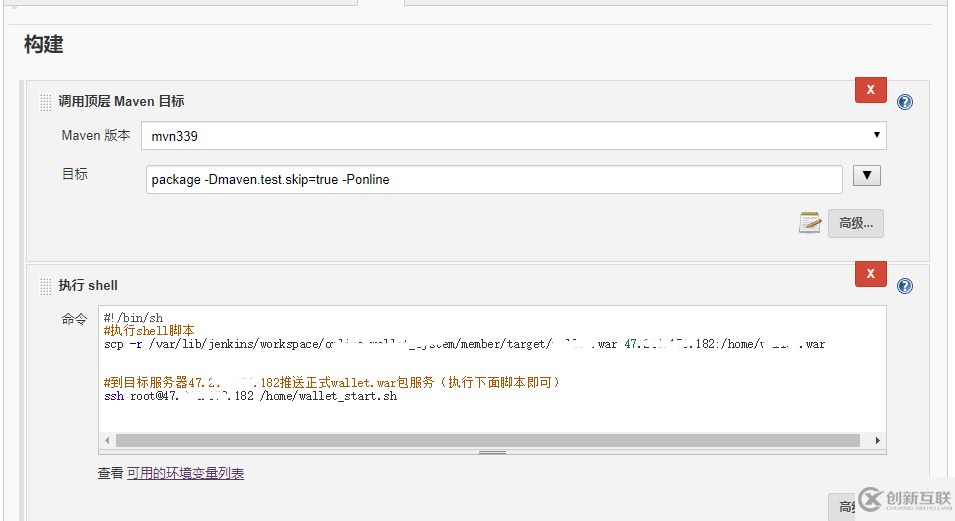Click the ssh root@ wallet_start.sh line

coord(250,396)
